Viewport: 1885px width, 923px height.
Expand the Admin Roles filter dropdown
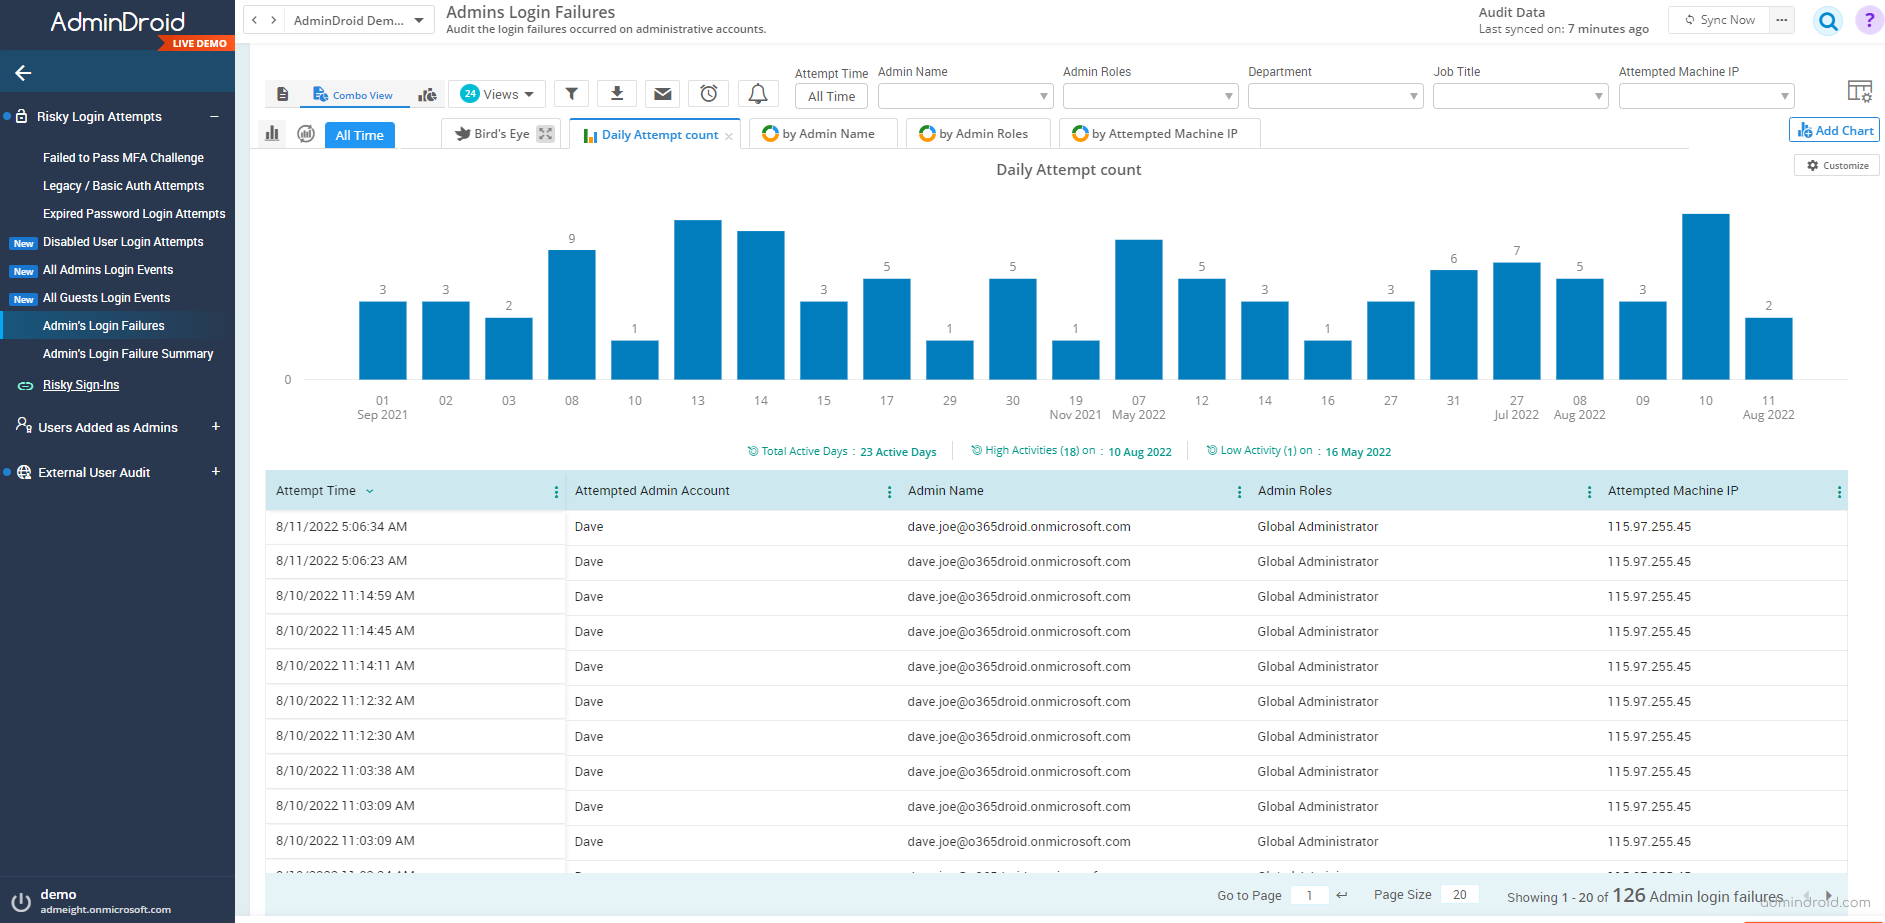point(1150,96)
